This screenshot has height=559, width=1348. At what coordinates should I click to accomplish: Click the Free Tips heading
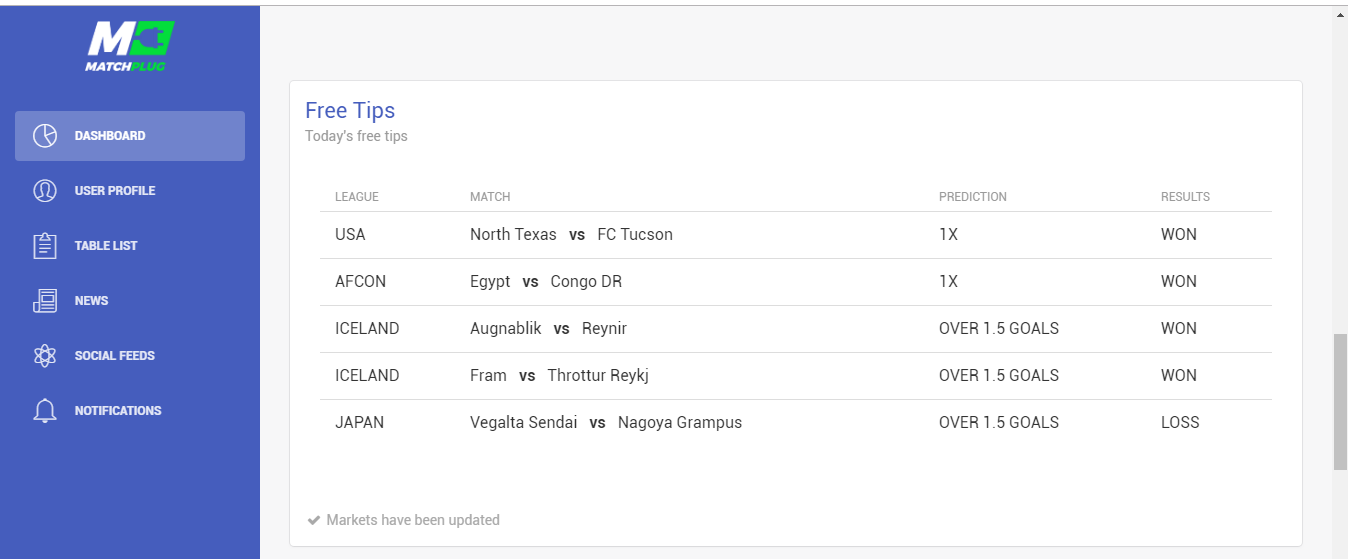pos(350,111)
